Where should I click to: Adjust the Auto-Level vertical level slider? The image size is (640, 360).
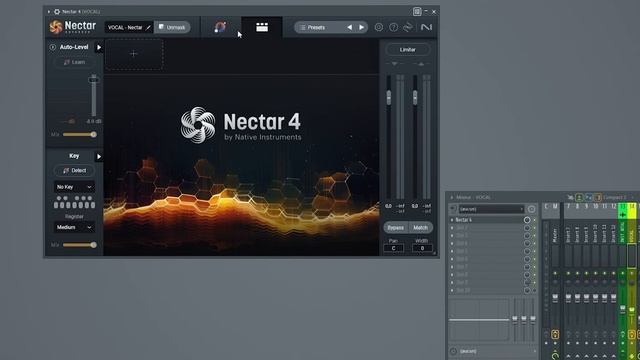(94, 80)
